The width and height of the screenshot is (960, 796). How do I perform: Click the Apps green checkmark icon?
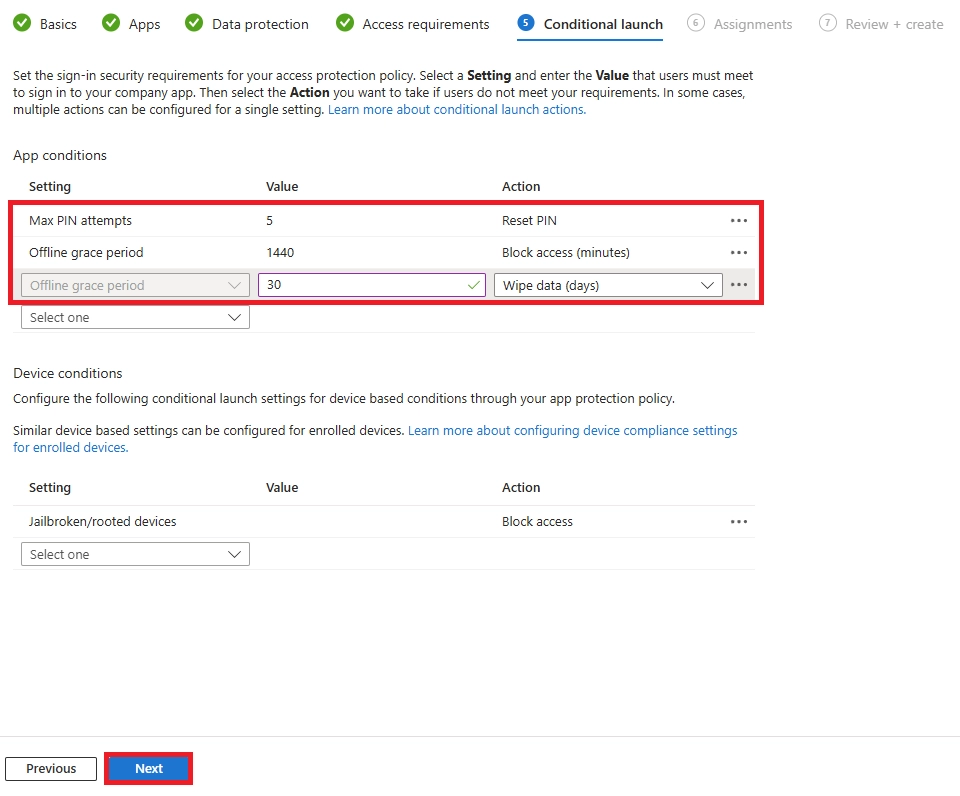pos(111,23)
